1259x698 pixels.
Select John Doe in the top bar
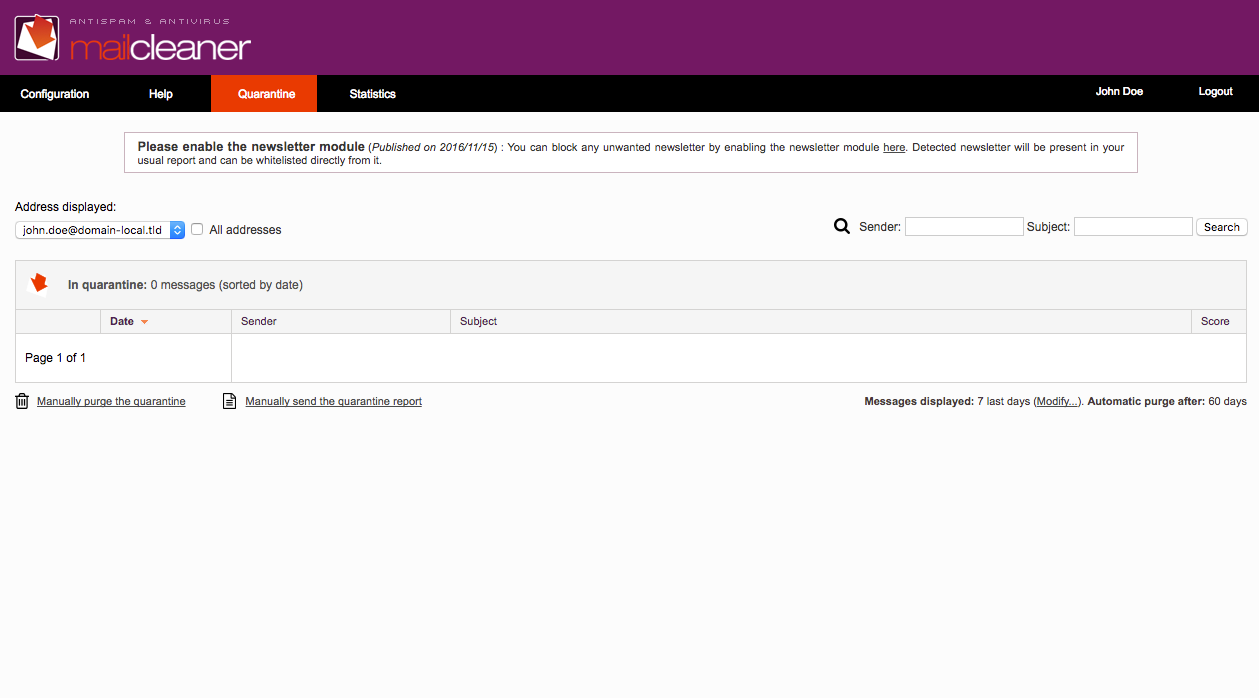[1119, 91]
